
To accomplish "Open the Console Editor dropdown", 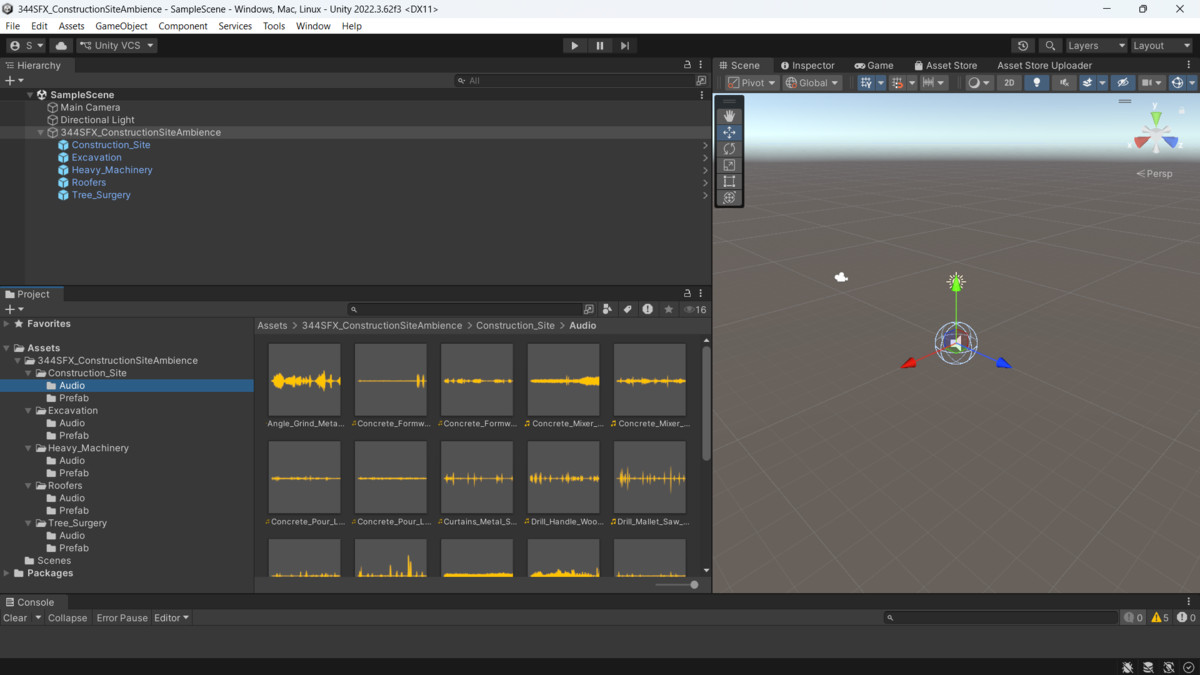I will coord(171,618).
